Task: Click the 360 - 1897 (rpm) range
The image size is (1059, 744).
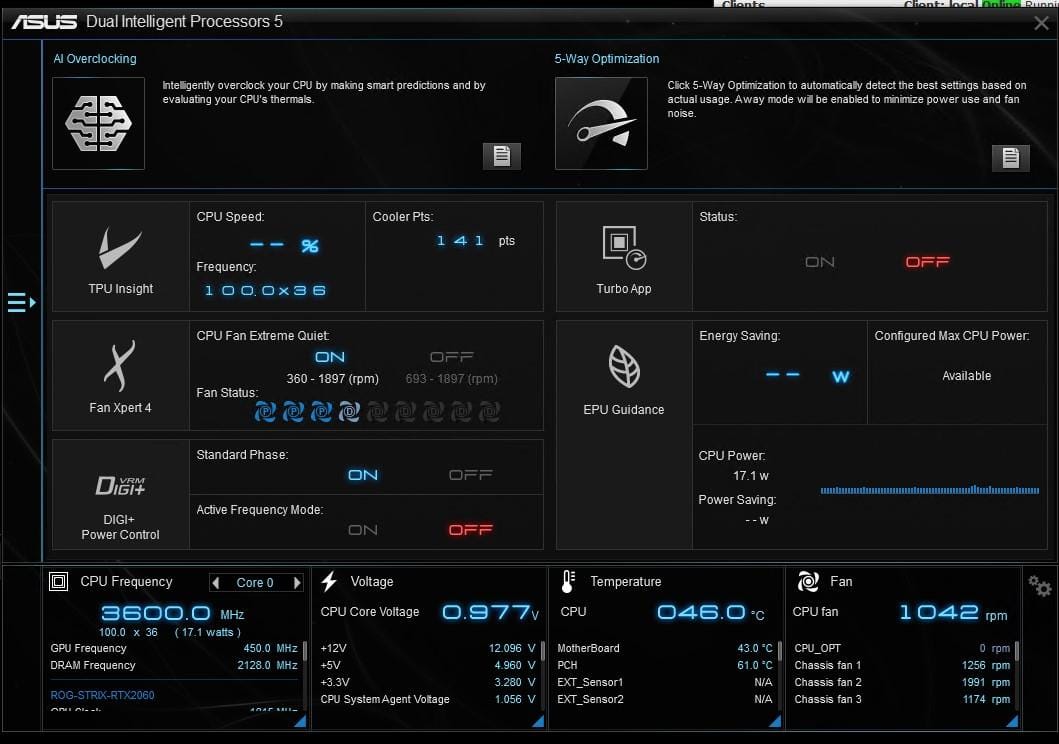Action: point(332,379)
